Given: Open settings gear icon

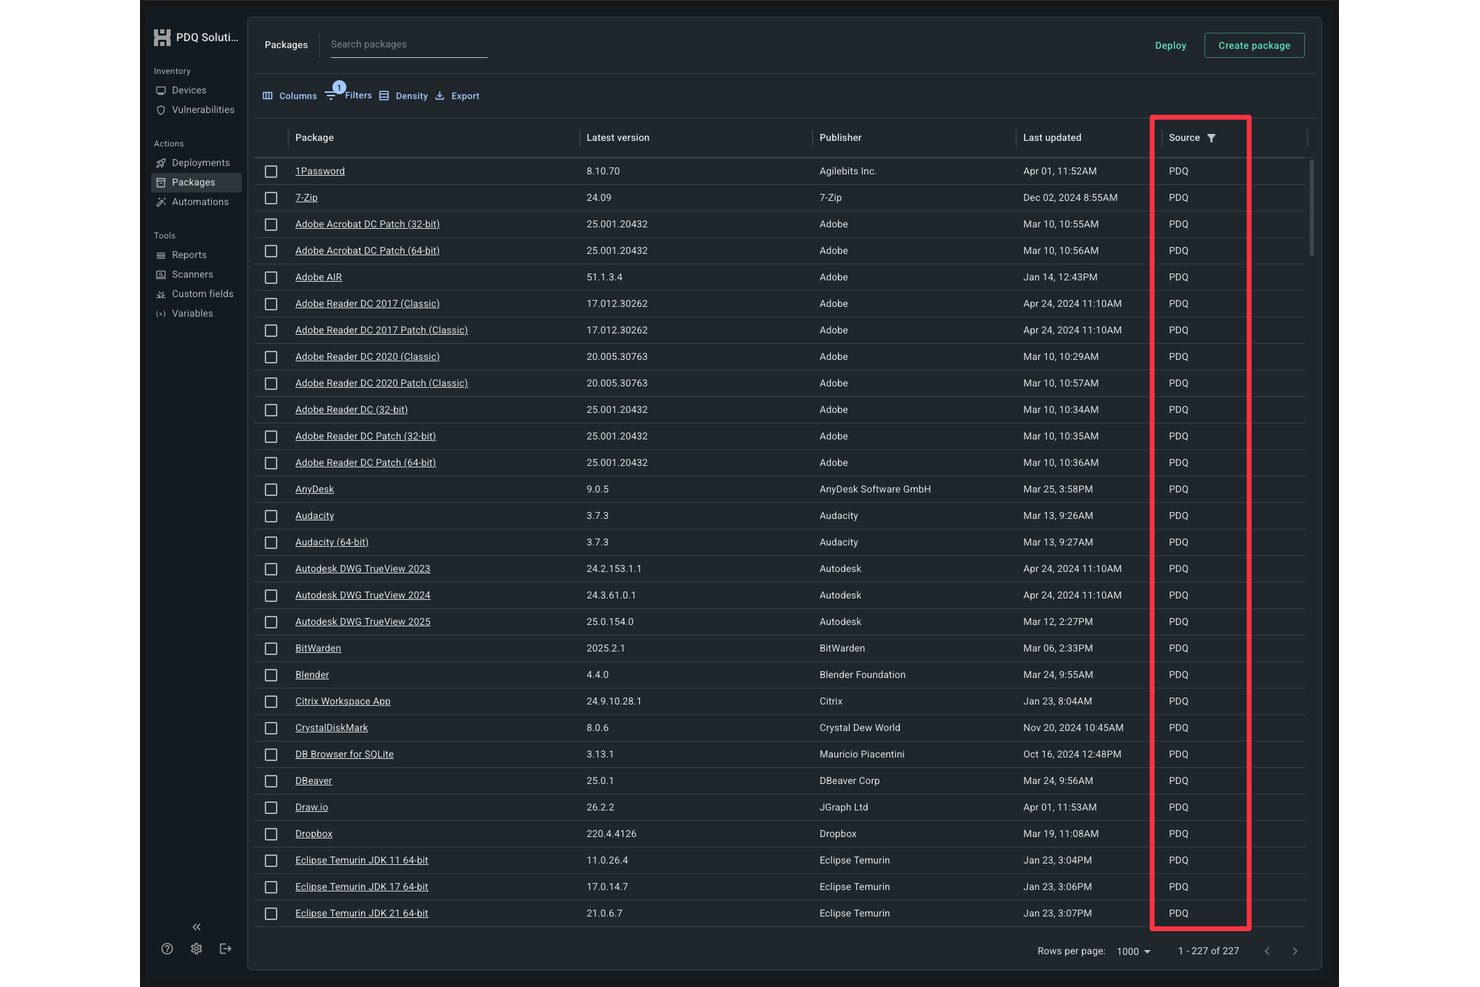Looking at the screenshot, I should pos(196,949).
